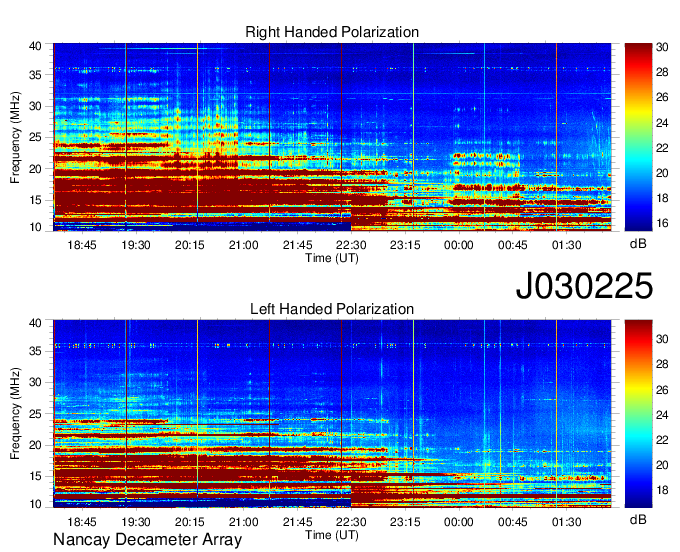Click the Left Handed spectrogram plot area
This screenshot has height=552, width=680.
point(332,414)
